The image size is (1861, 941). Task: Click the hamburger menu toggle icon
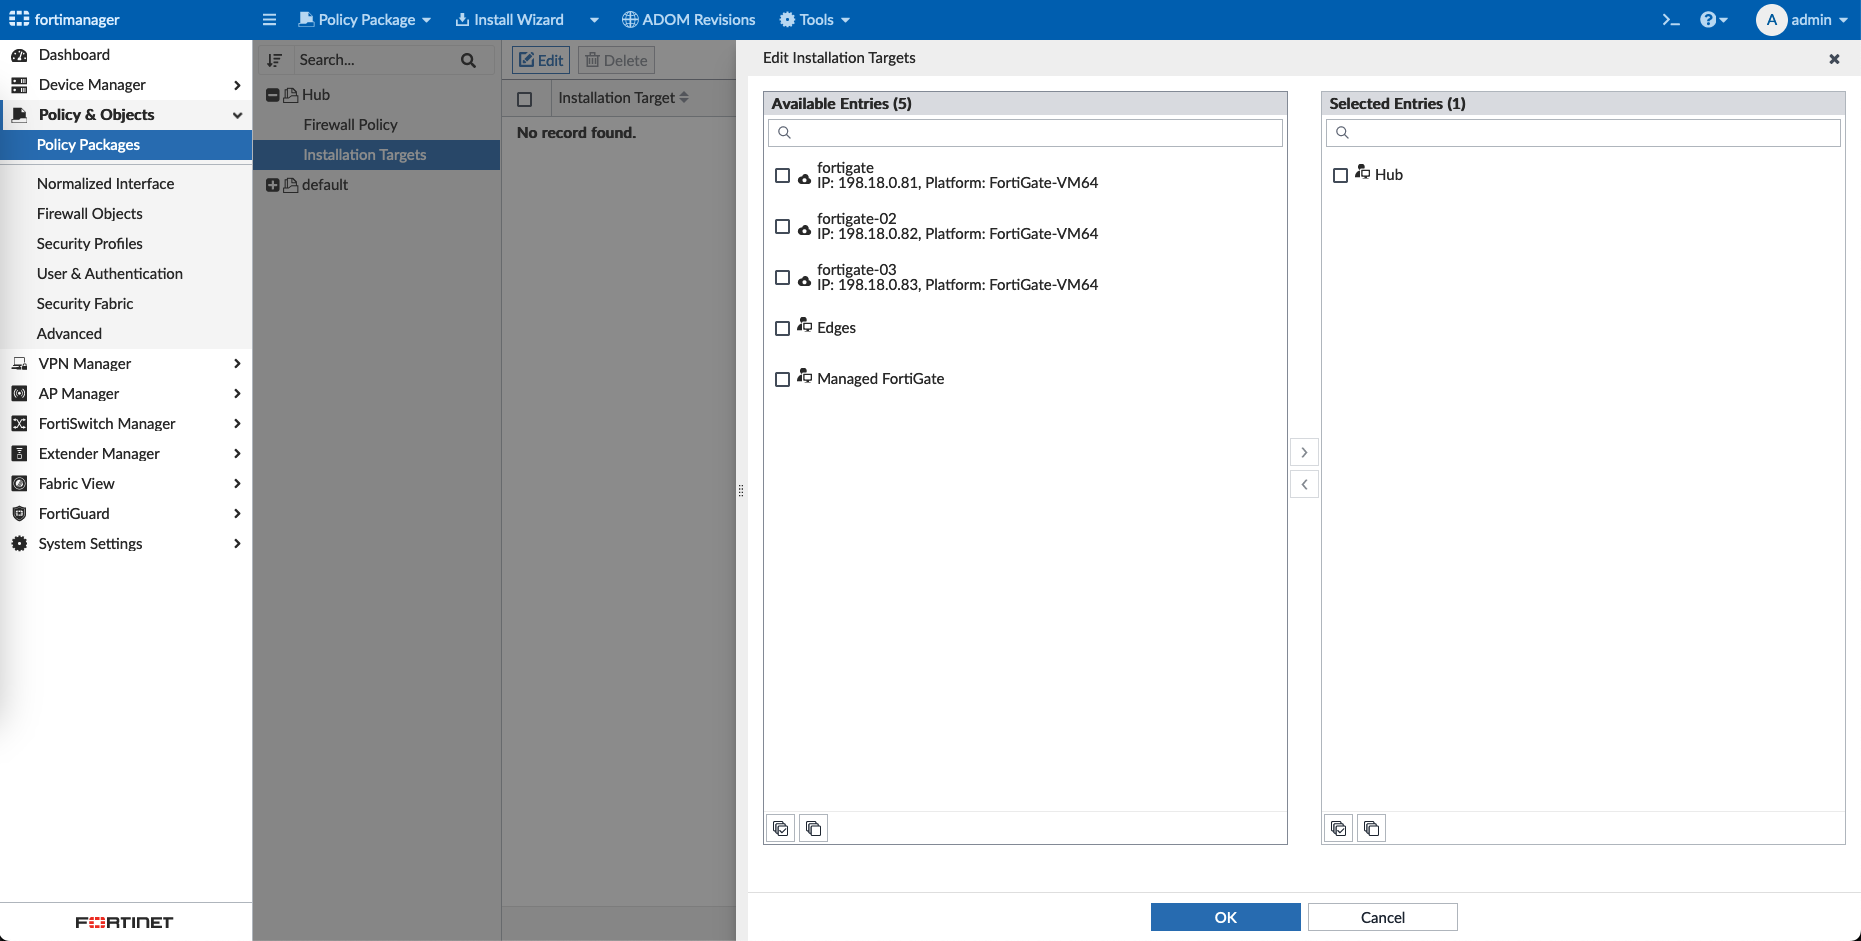269,20
